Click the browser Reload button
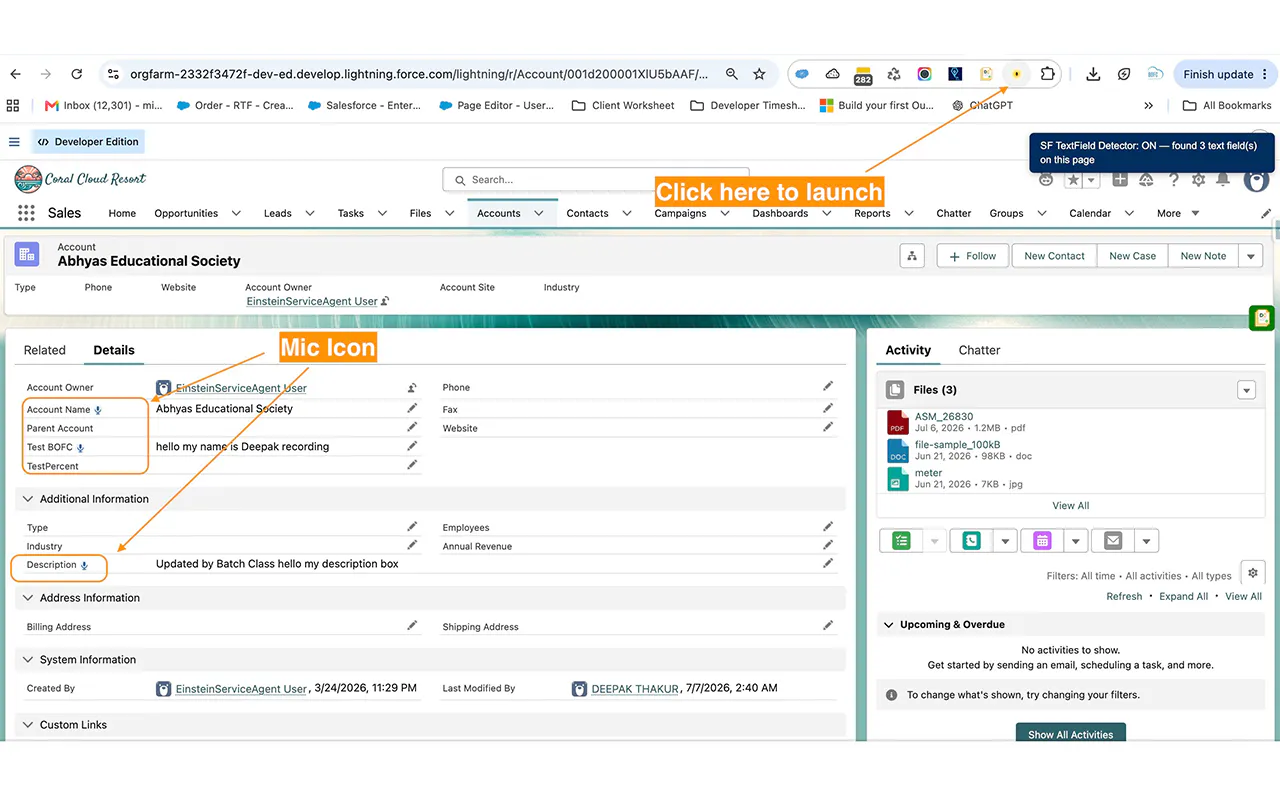This screenshot has width=1280, height=800. (x=76, y=74)
